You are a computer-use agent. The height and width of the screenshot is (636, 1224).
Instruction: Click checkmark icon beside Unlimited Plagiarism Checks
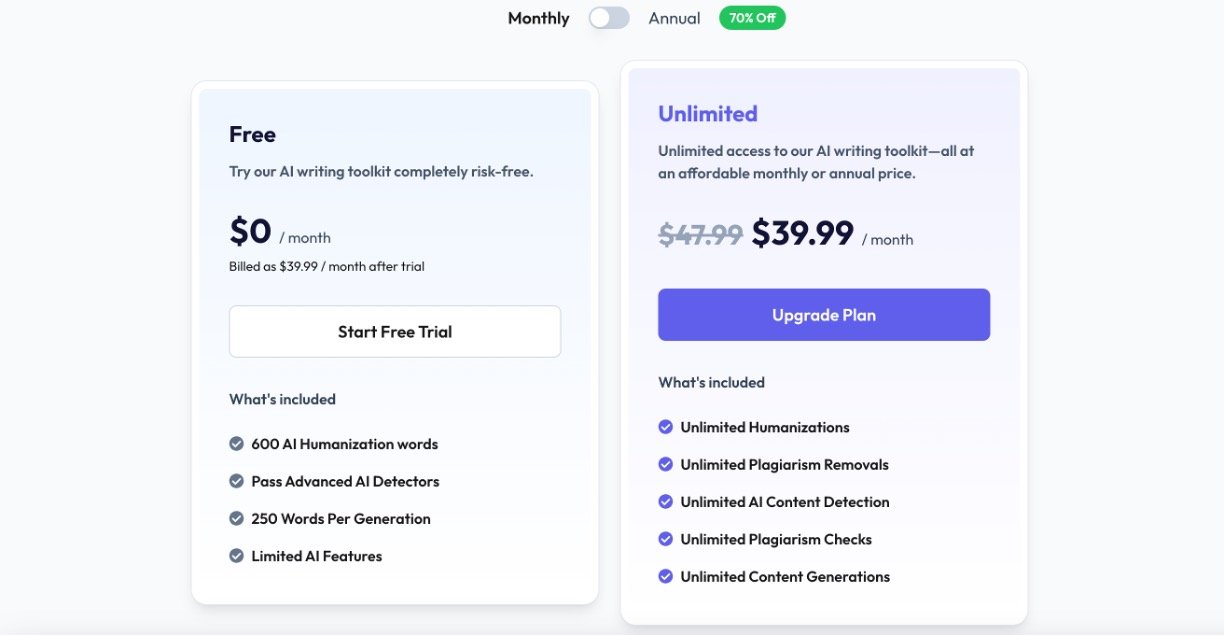(666, 539)
